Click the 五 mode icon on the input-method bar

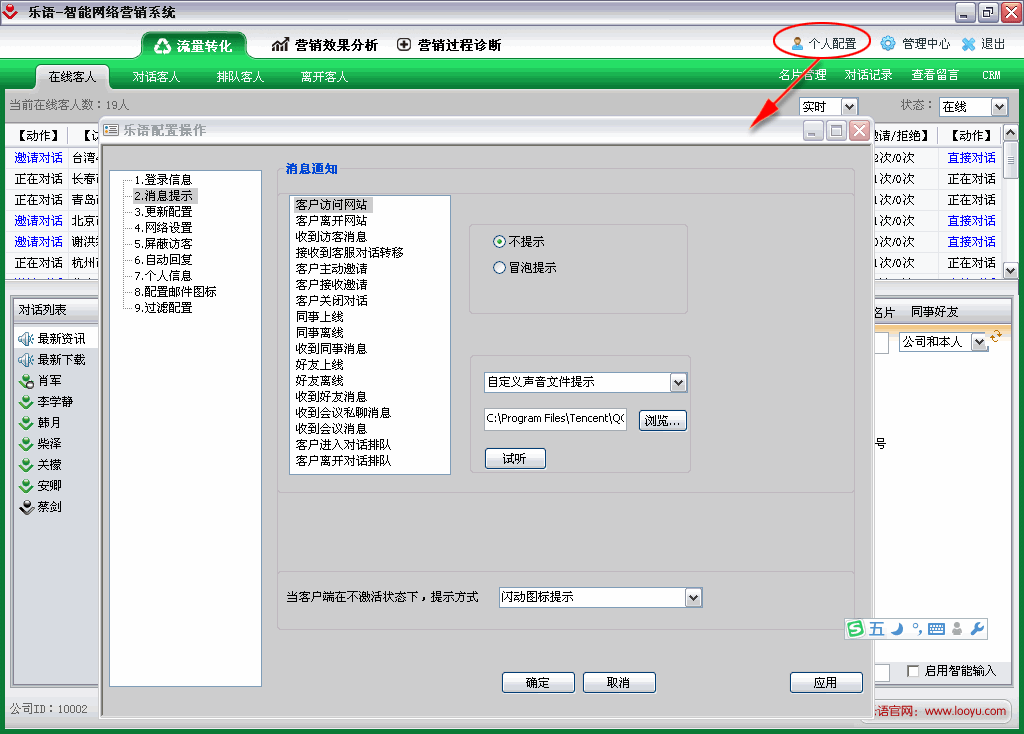click(x=876, y=628)
